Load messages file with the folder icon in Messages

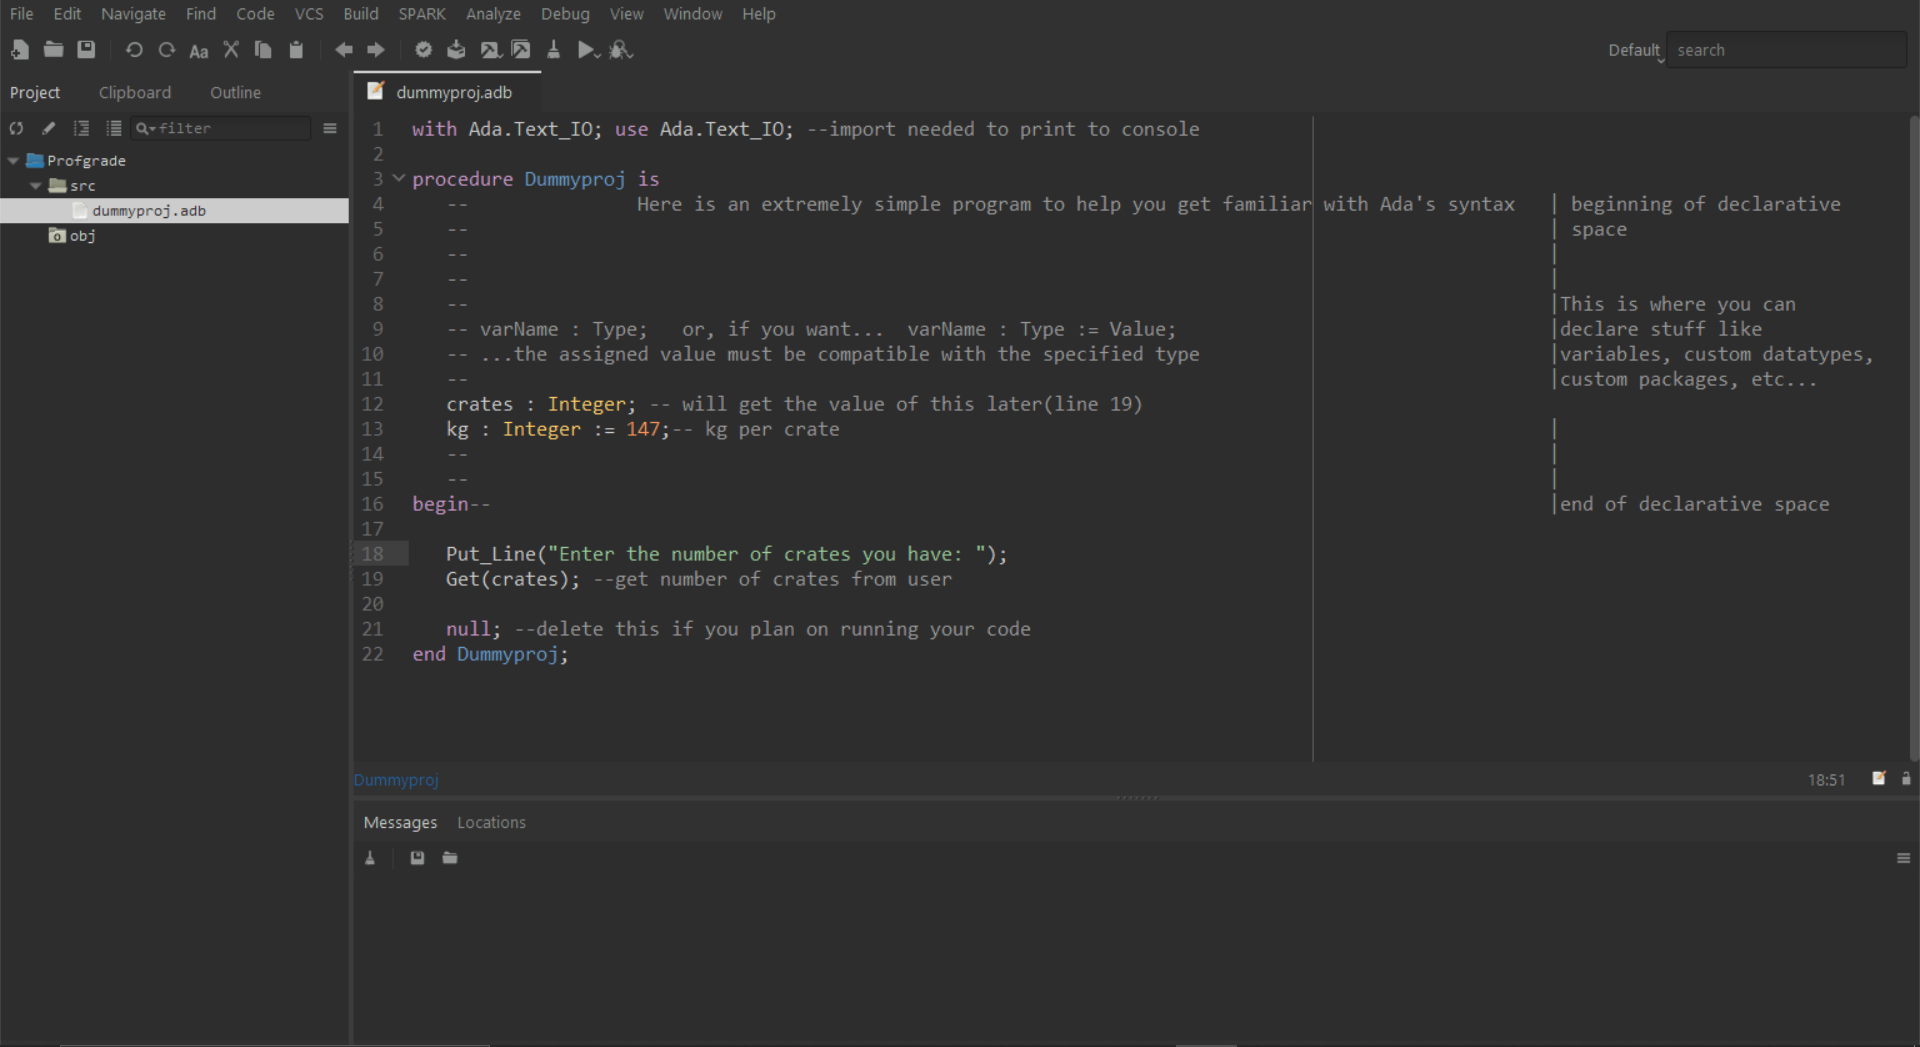click(450, 858)
